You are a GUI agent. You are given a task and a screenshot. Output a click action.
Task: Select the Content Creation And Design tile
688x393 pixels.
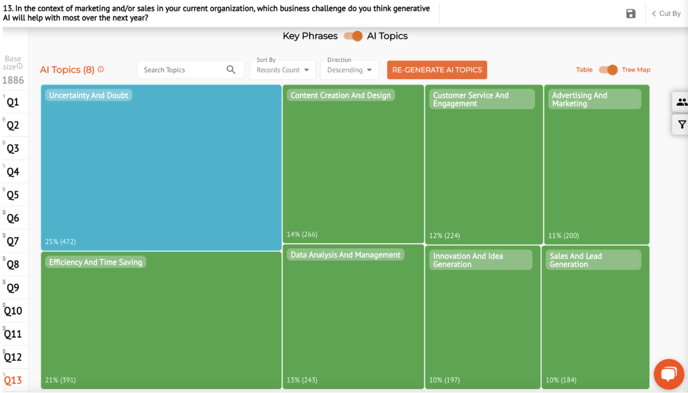tap(353, 164)
